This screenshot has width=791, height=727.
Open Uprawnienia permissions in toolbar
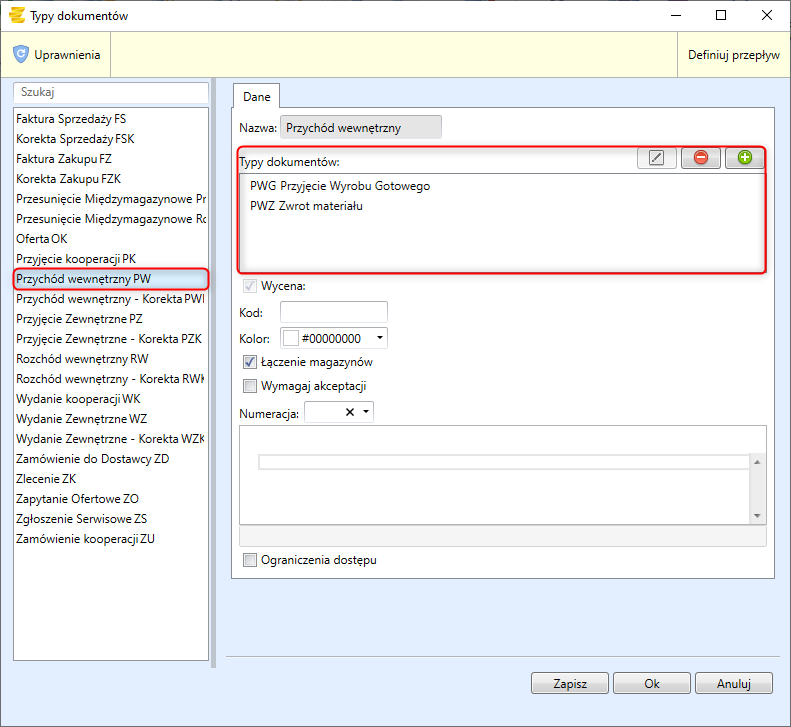pyautogui.click(x=57, y=55)
